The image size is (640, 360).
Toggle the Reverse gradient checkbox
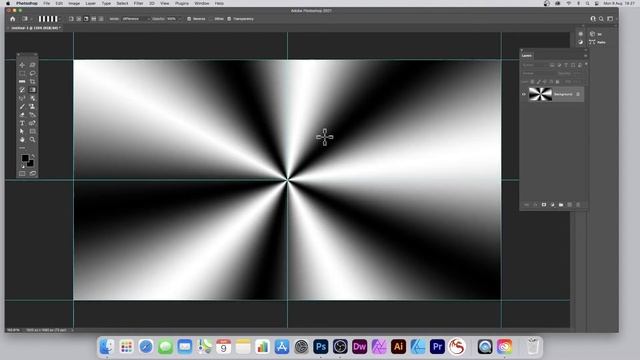[x=189, y=19]
